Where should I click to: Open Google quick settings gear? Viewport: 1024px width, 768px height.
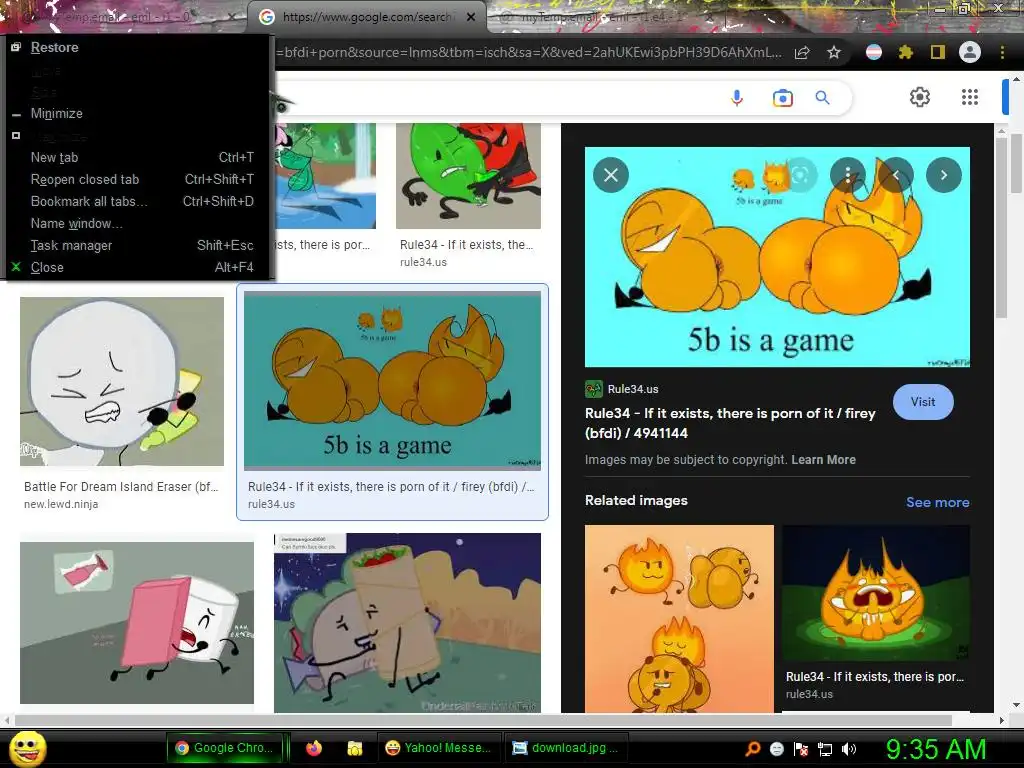[920, 97]
